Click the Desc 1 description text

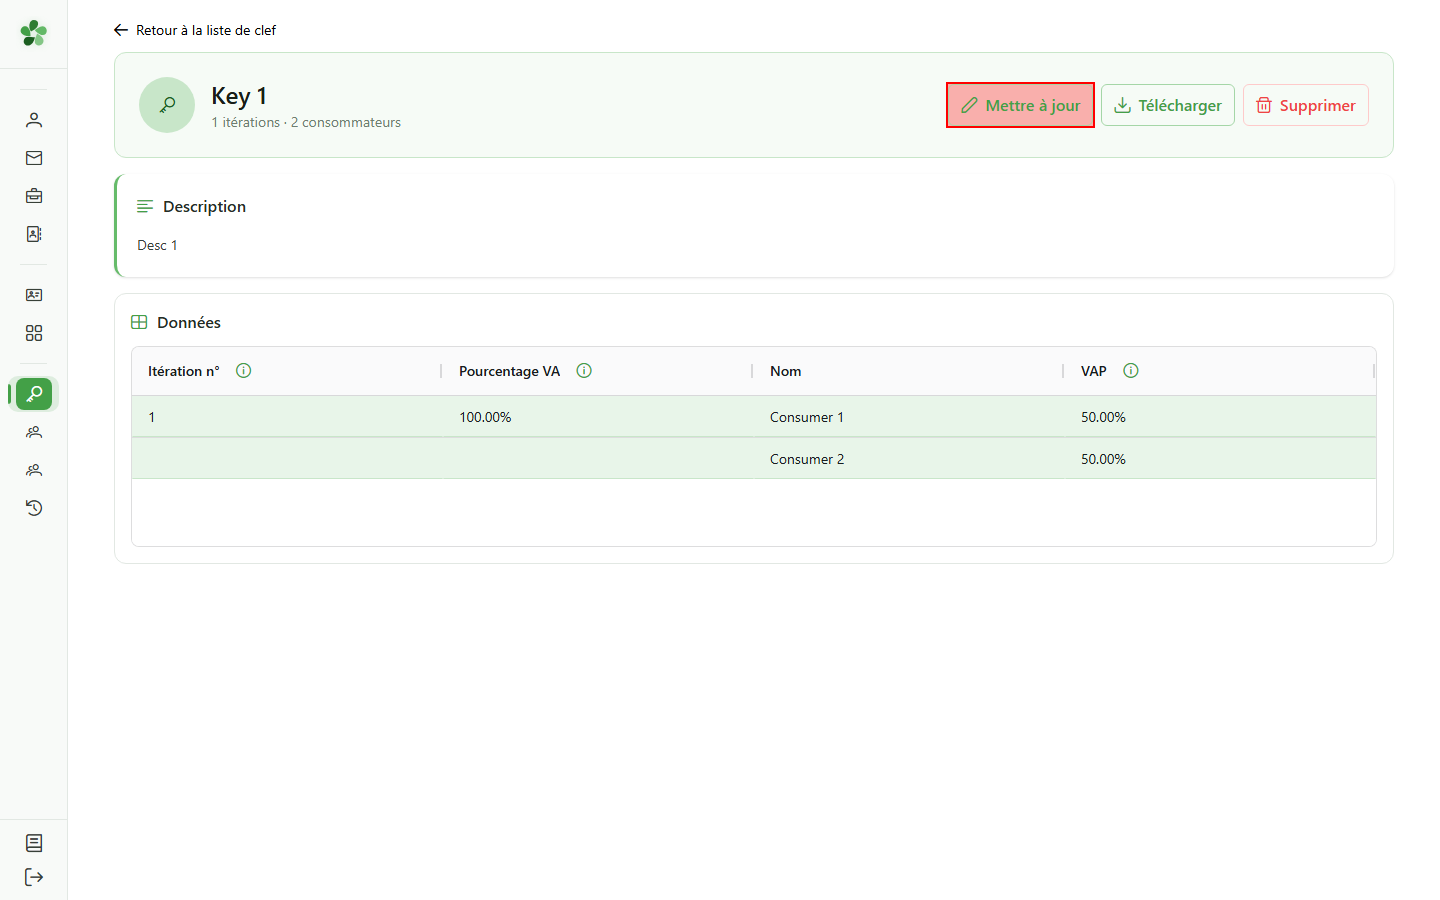[x=157, y=245]
